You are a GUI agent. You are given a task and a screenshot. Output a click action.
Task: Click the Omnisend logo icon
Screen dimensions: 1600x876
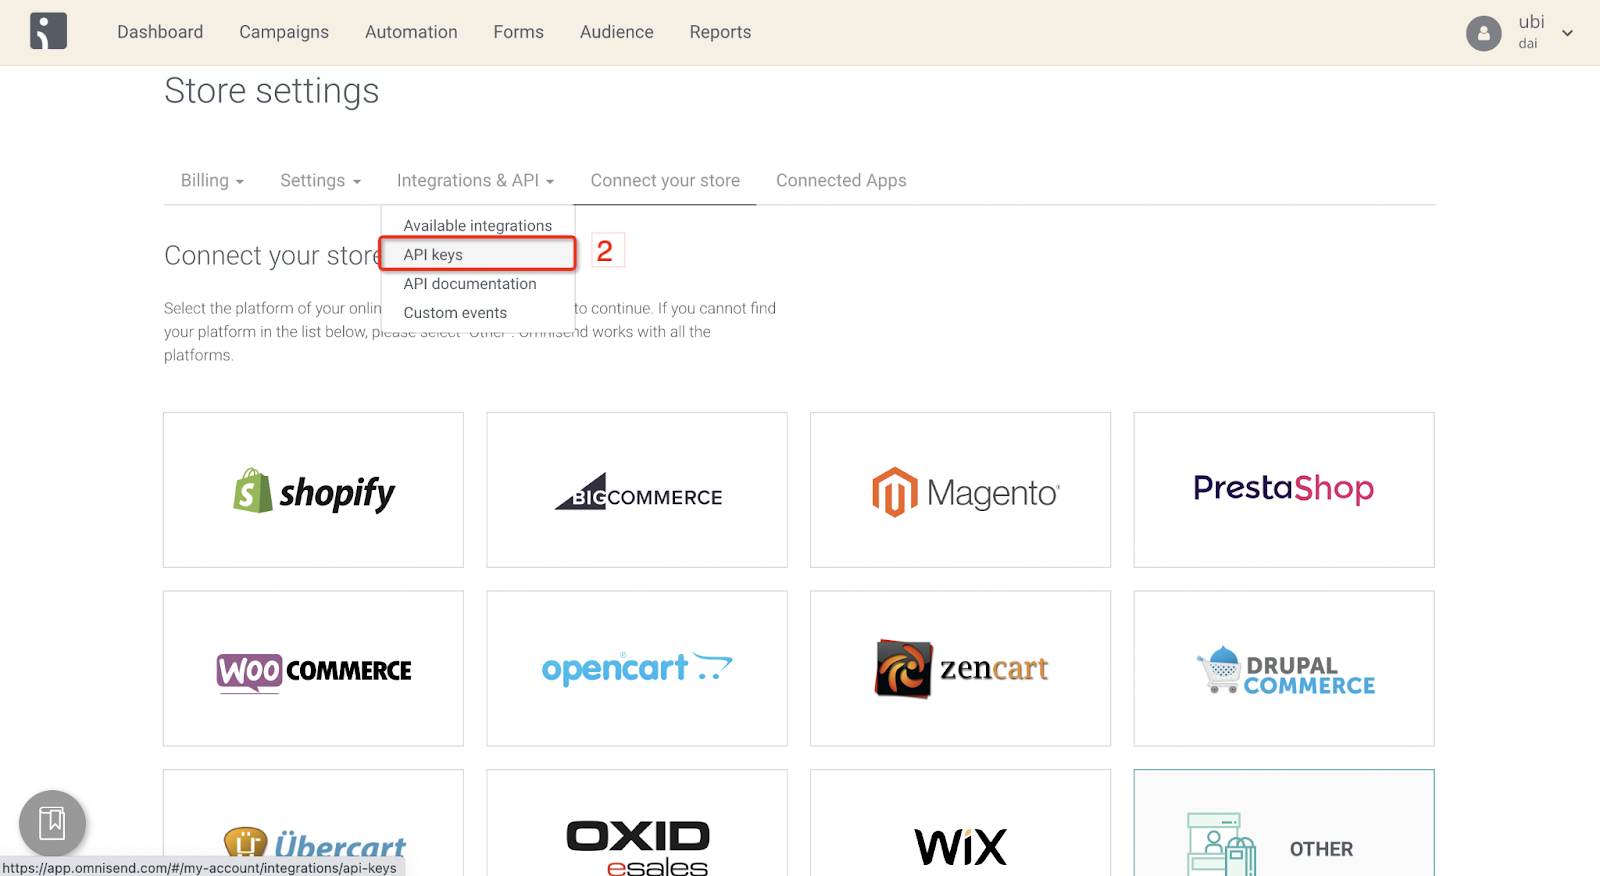[48, 31]
